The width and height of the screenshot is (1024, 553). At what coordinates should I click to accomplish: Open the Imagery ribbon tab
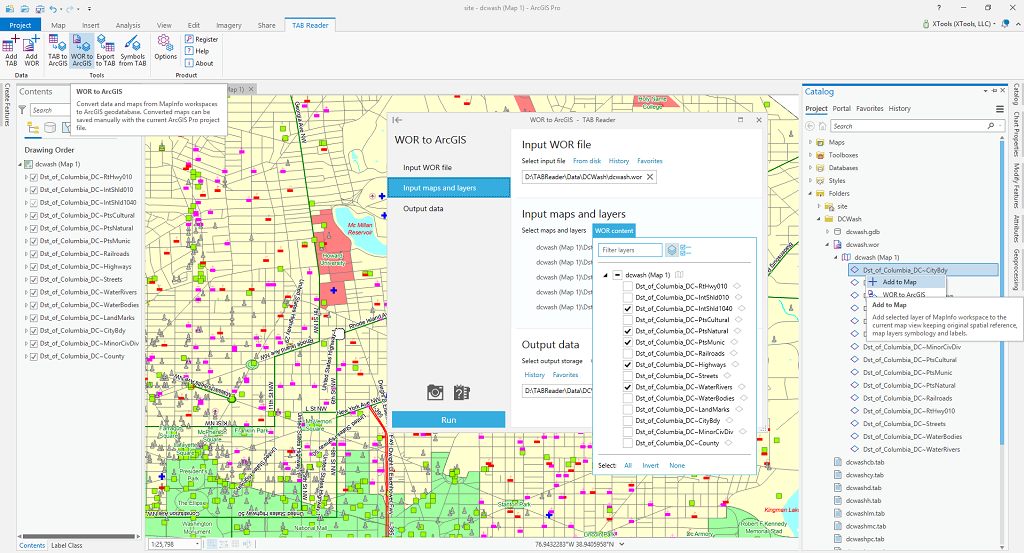coord(229,25)
